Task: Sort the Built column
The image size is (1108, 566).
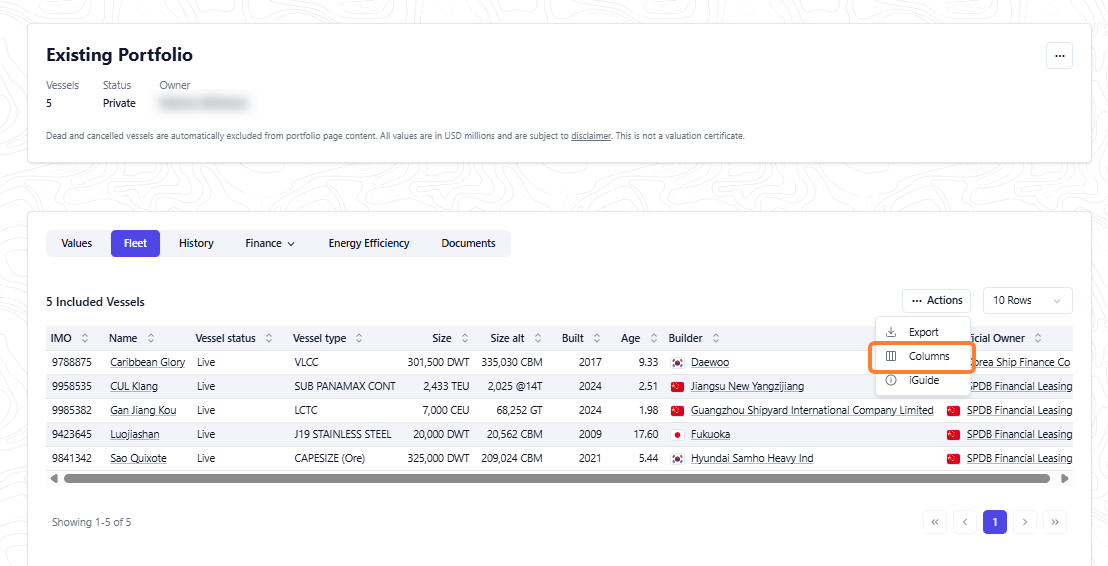Action: point(597,338)
